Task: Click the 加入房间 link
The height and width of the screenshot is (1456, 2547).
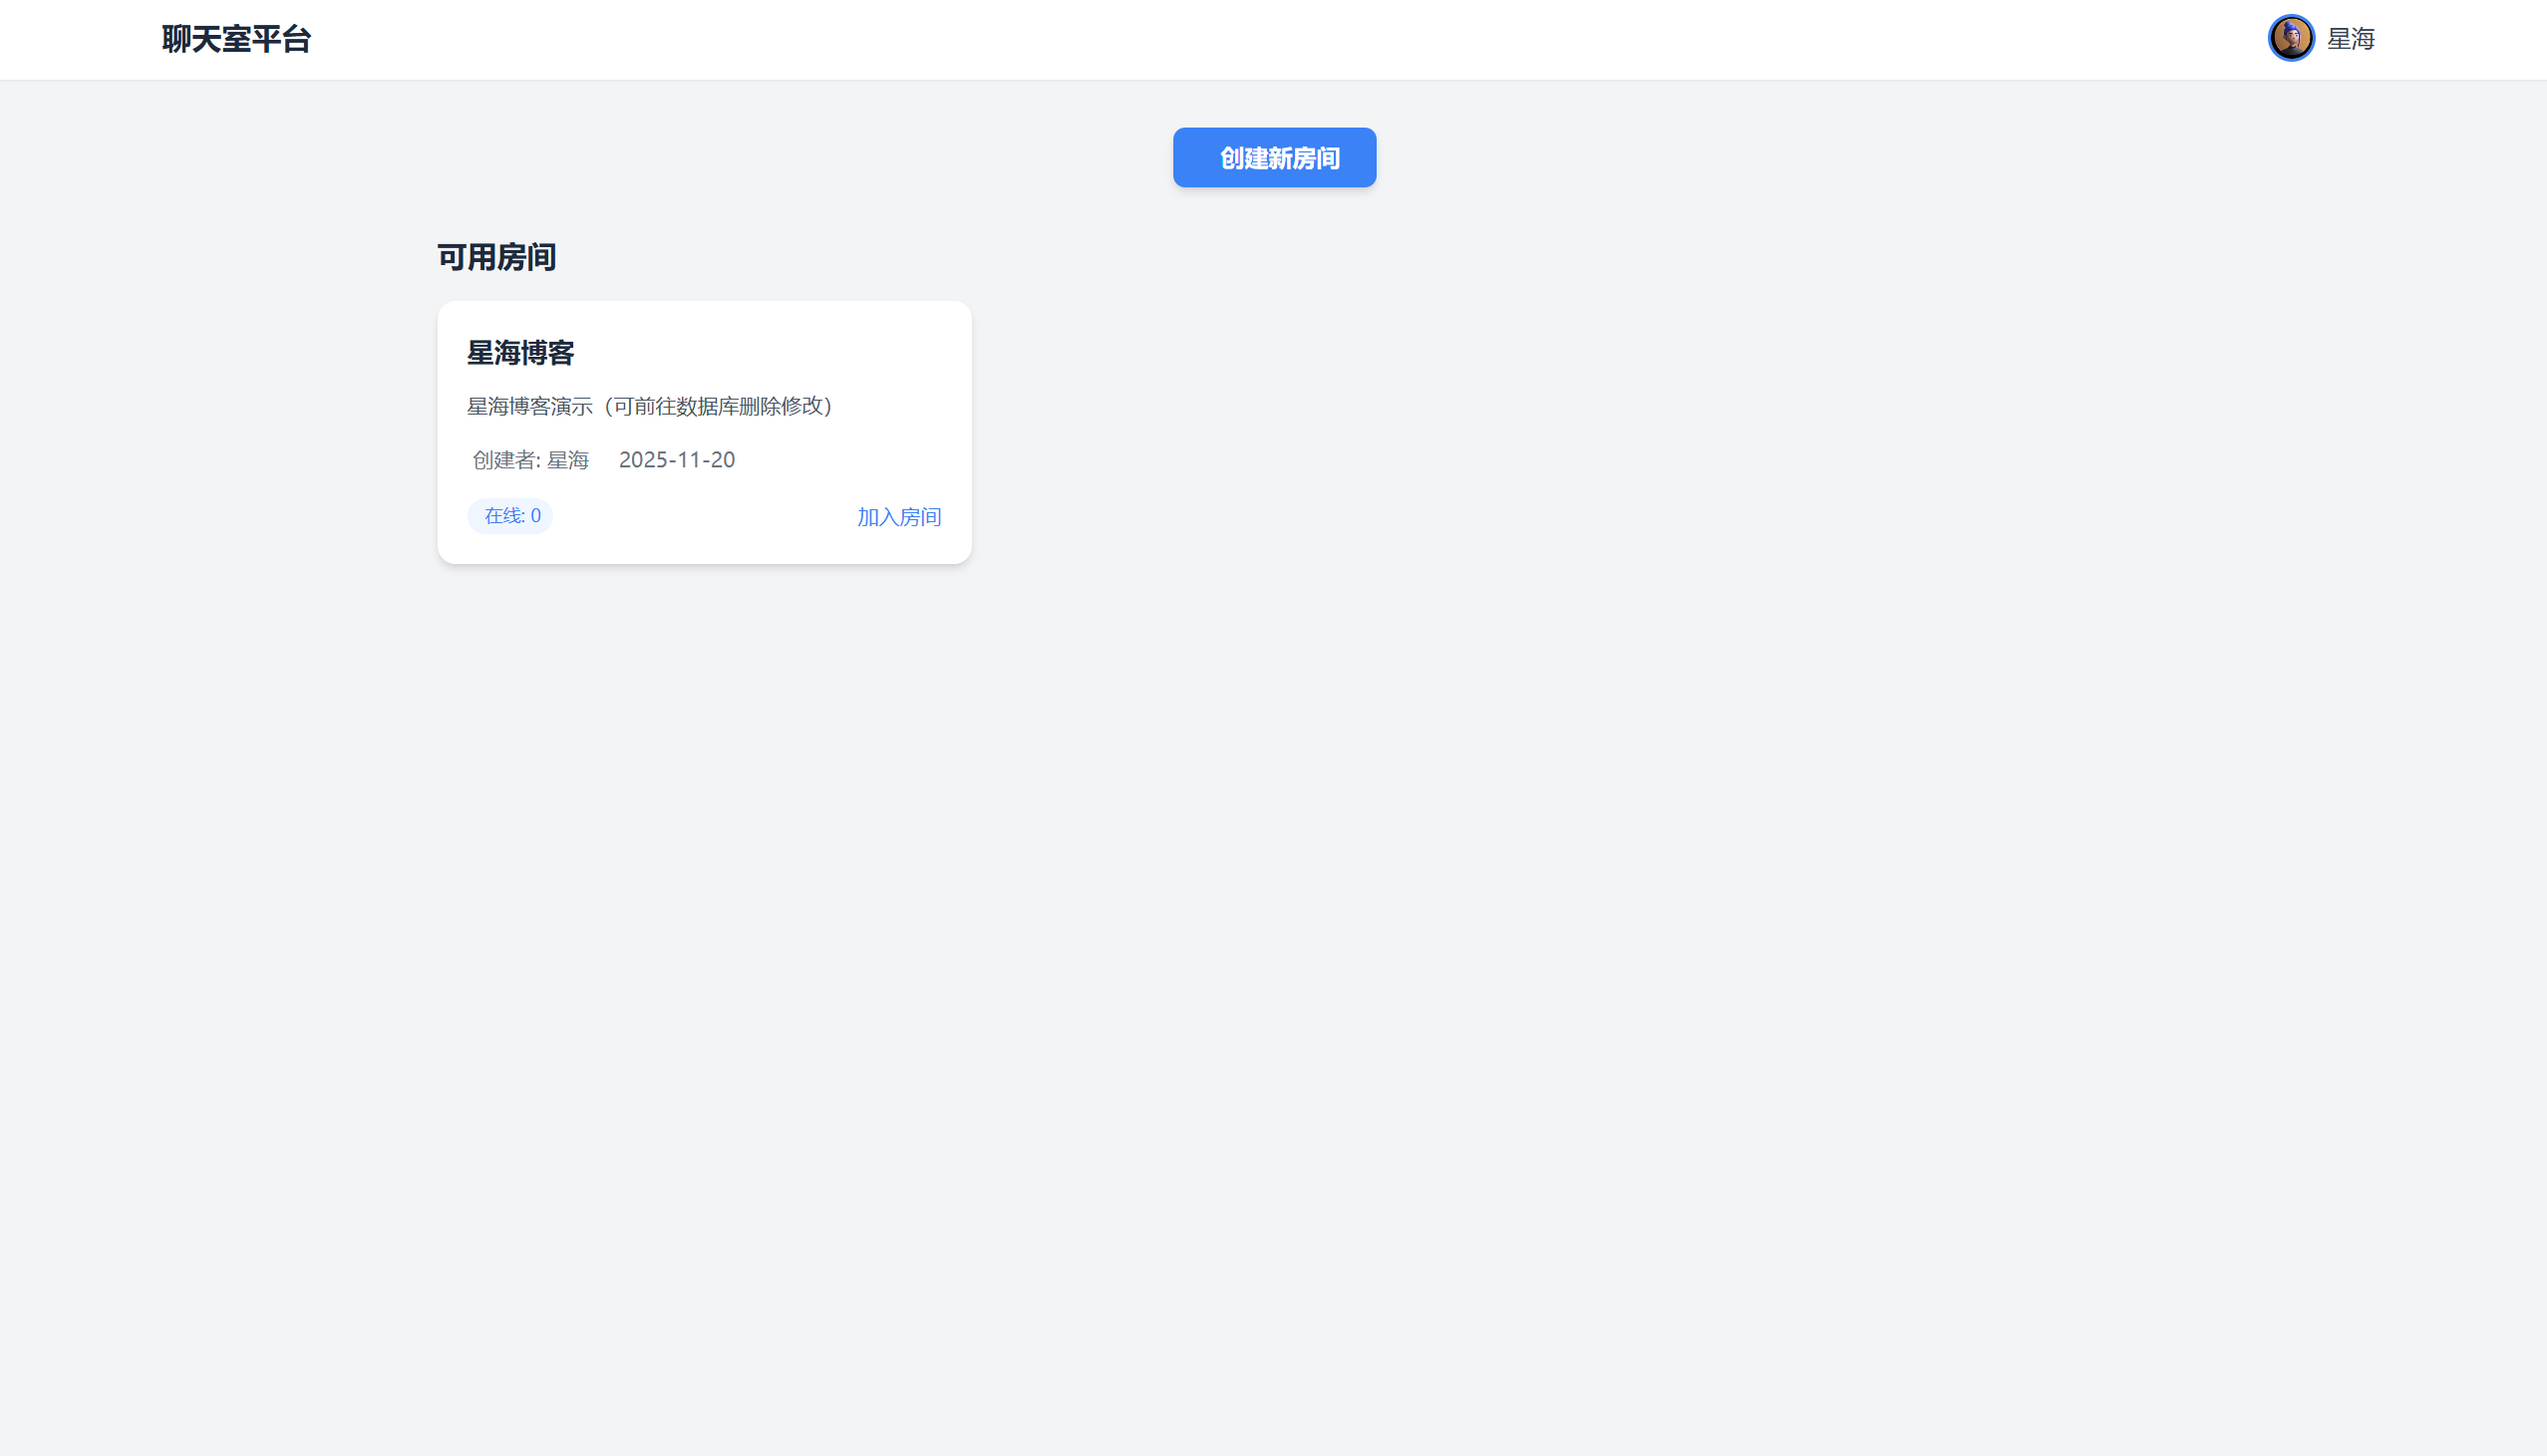Action: pos(898,517)
